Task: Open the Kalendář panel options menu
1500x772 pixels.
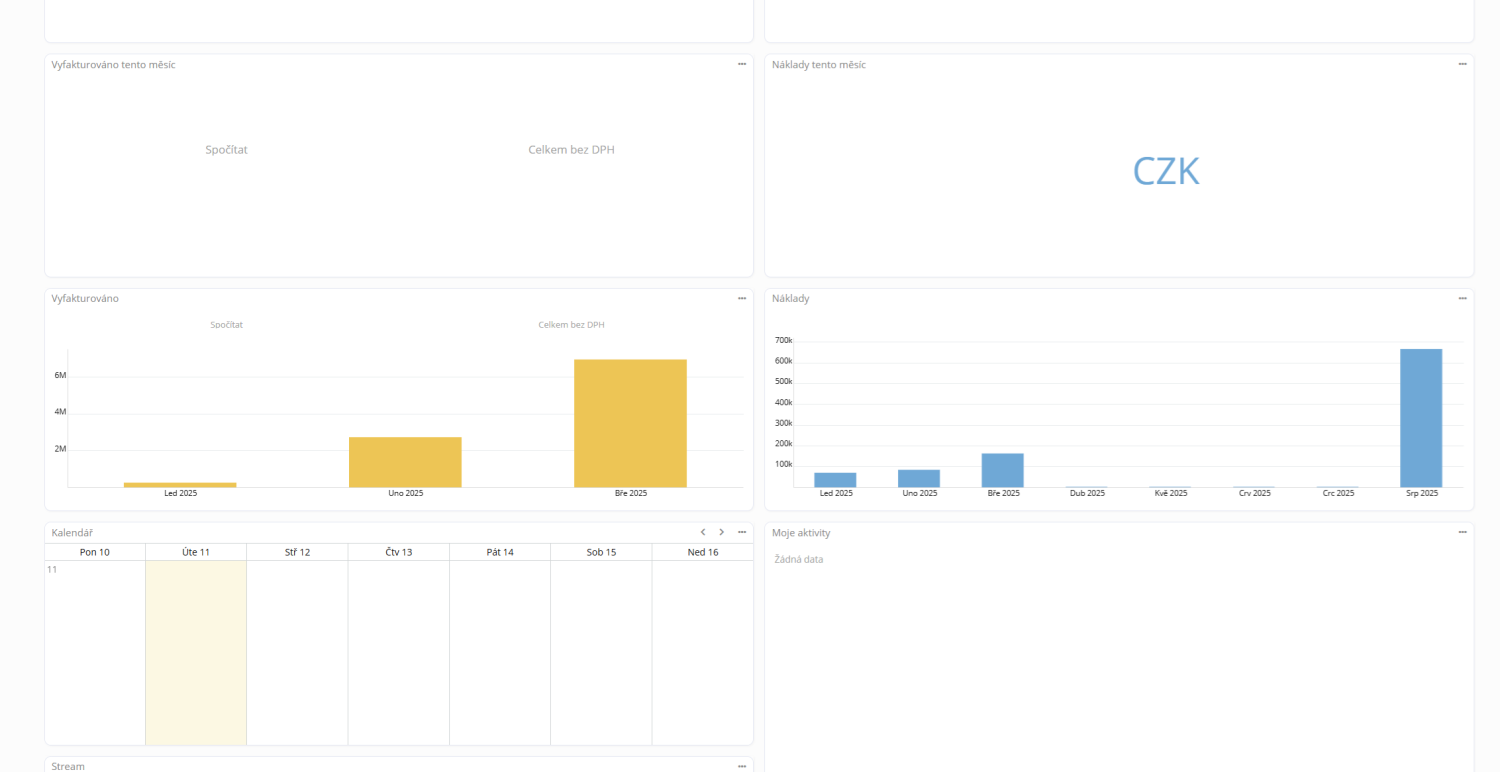Action: [x=742, y=532]
